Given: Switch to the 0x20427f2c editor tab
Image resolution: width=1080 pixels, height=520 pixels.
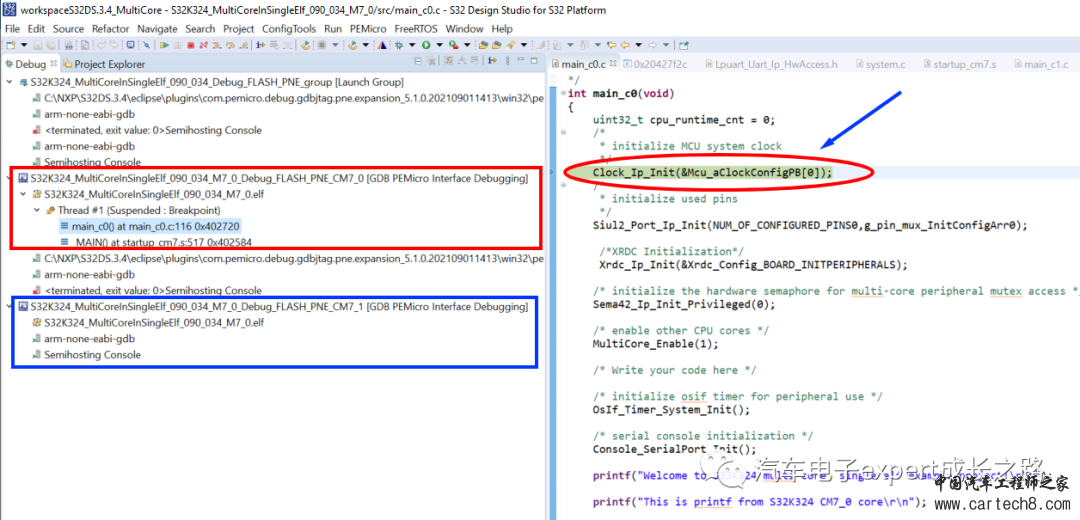Looking at the screenshot, I should tap(654, 64).
